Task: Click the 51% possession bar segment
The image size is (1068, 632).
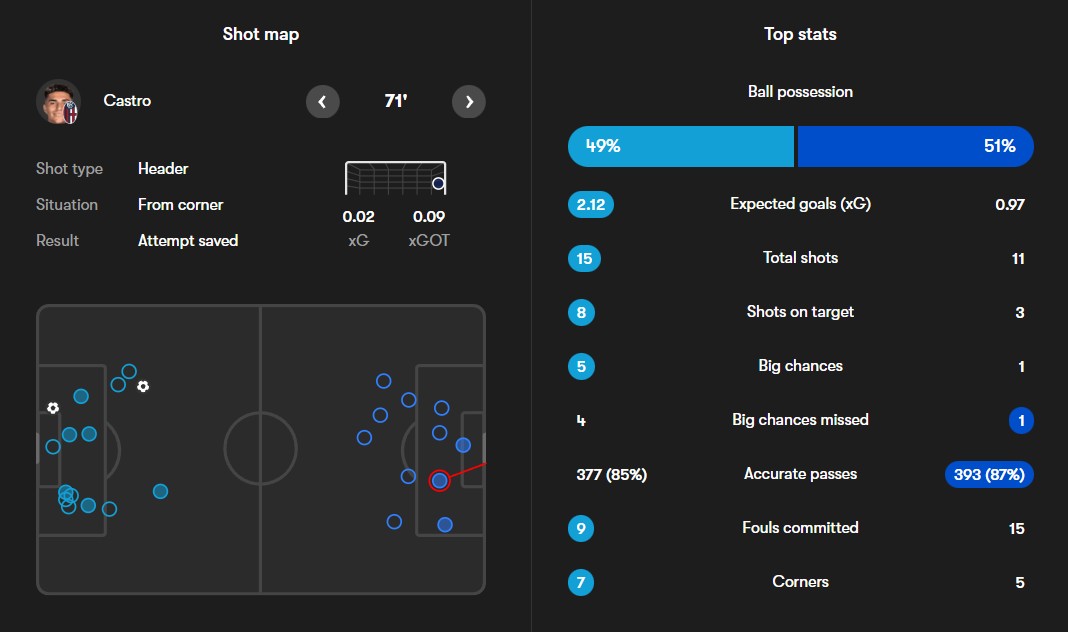Action: [915, 146]
